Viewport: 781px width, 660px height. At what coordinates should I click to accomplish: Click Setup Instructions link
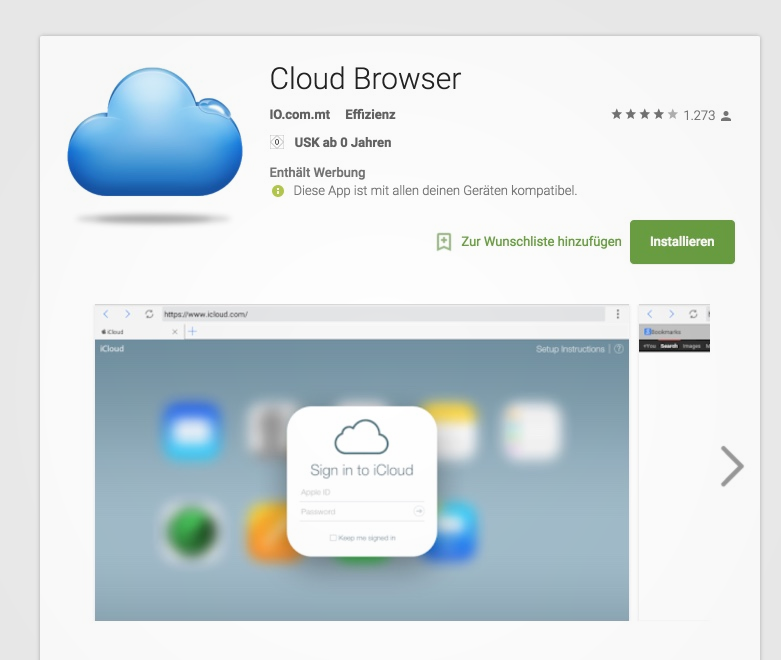[x=570, y=349]
